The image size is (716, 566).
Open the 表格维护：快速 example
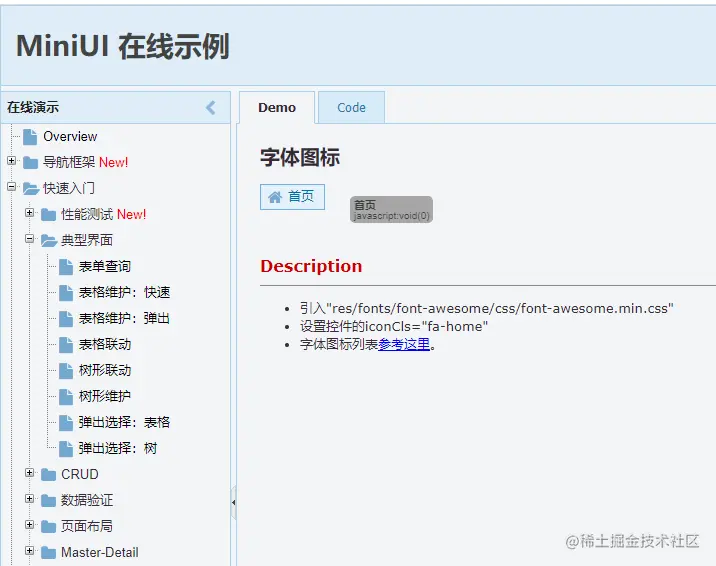pos(124,293)
